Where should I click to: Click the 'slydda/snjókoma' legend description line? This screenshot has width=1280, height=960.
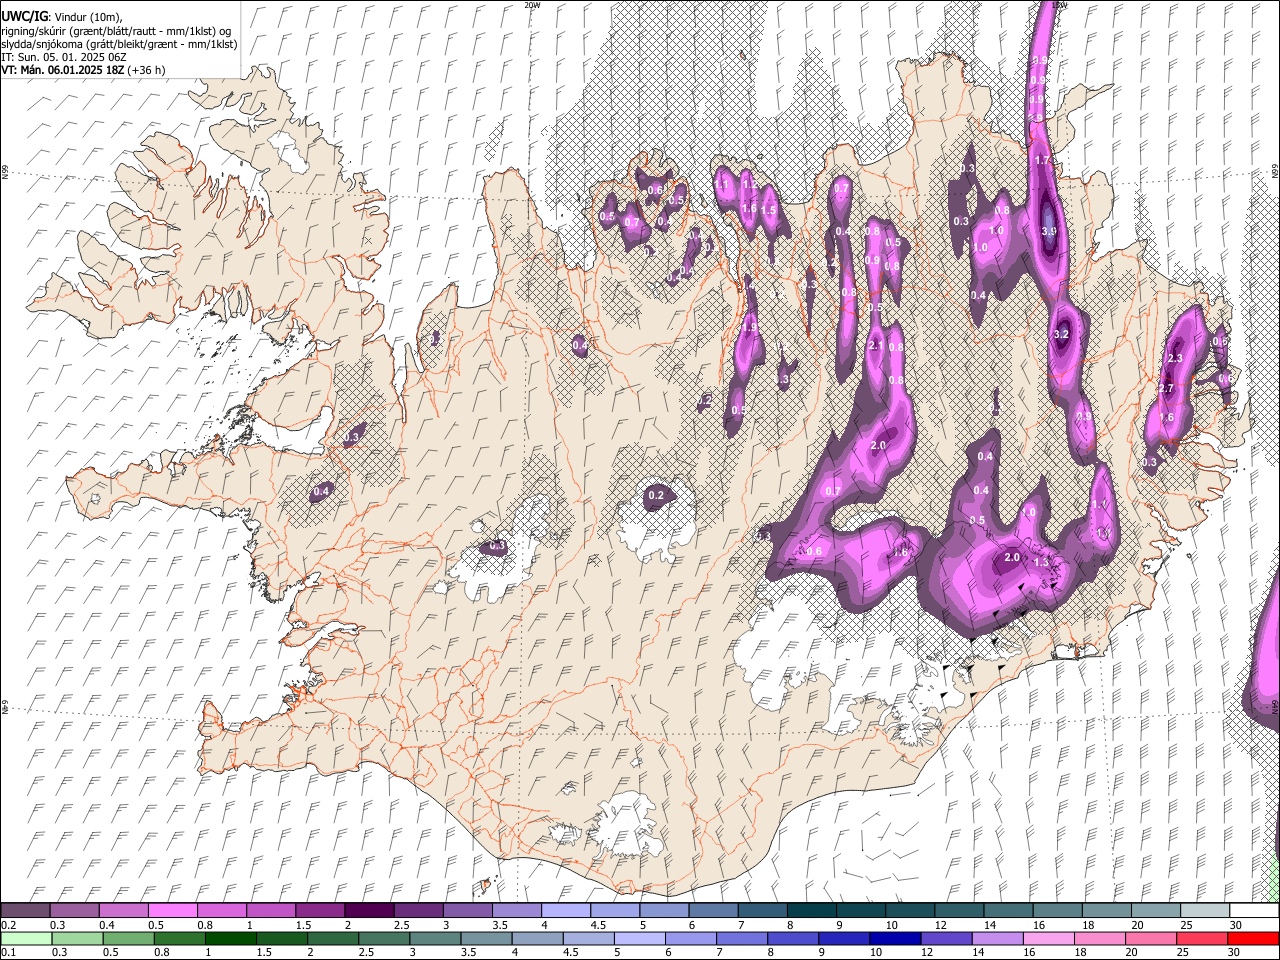tap(119, 44)
